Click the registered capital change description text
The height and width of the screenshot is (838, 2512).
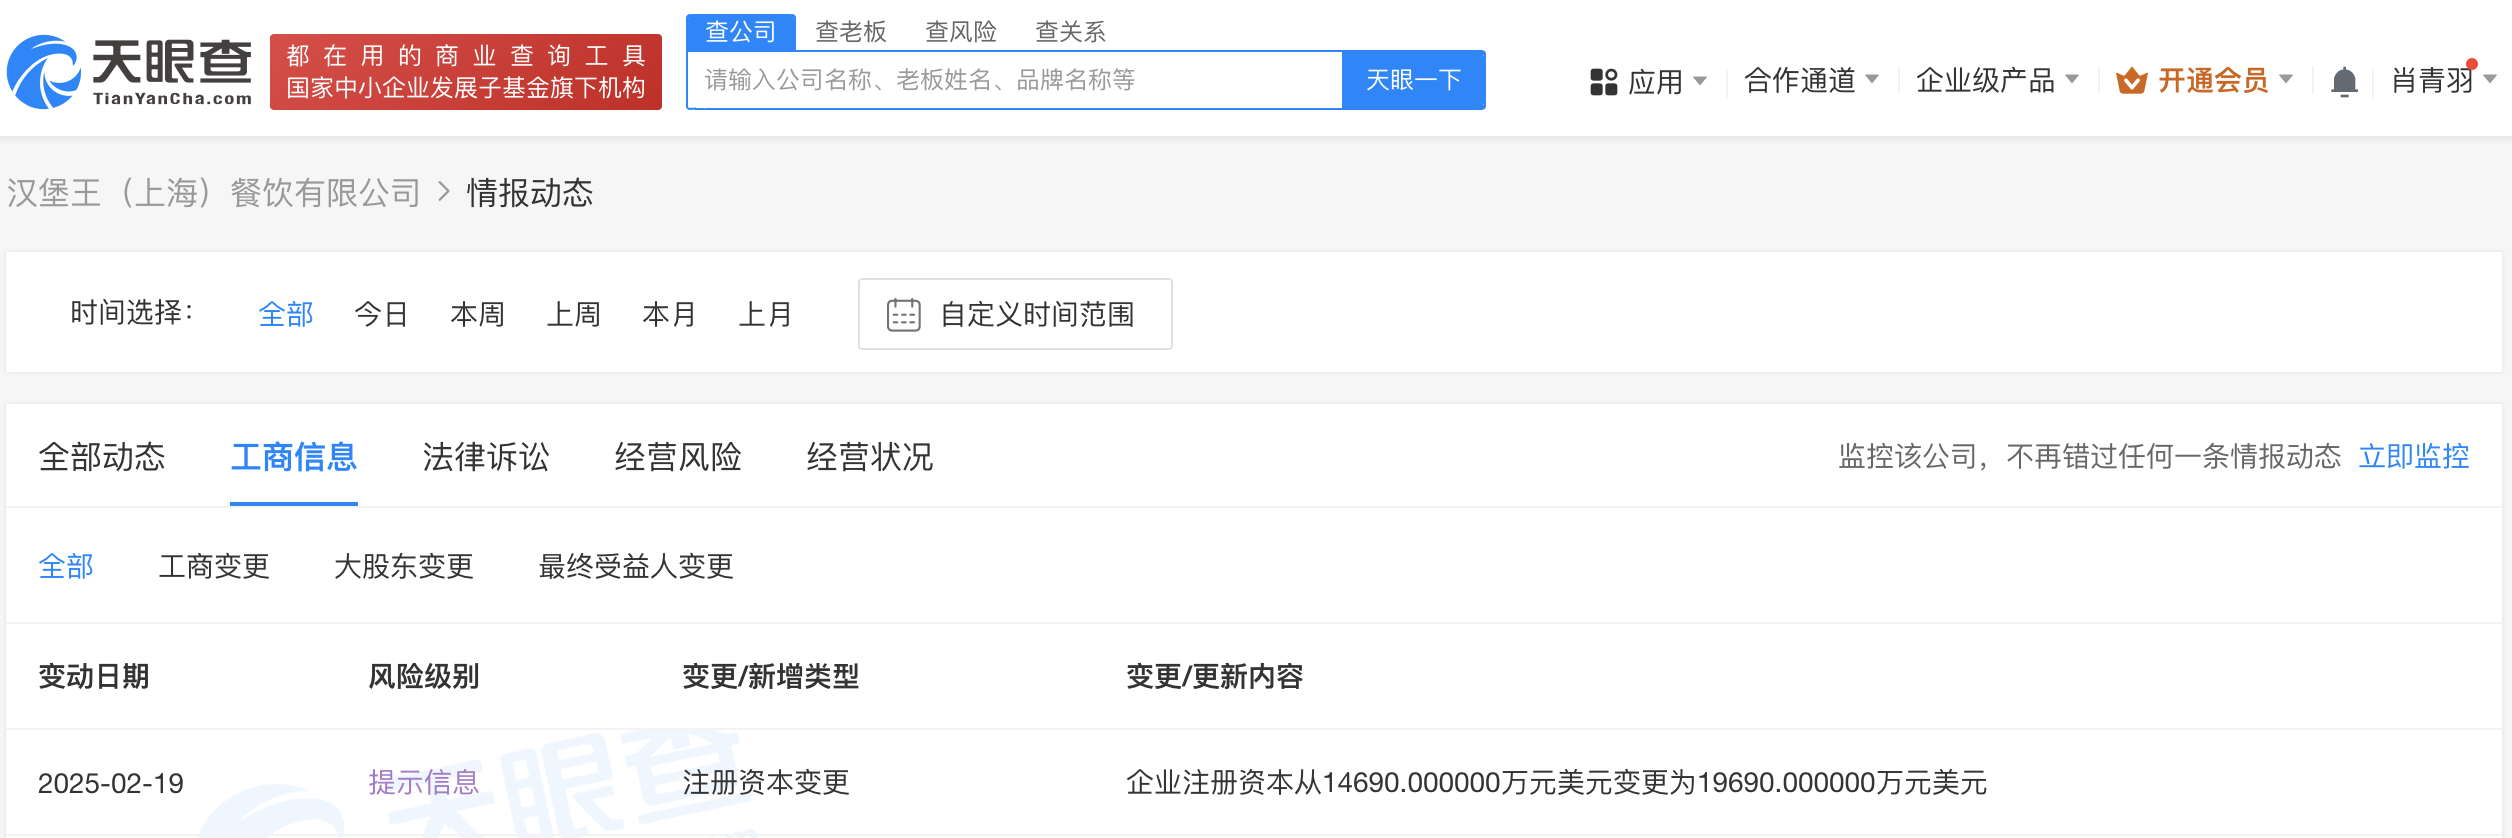[x=1556, y=783]
